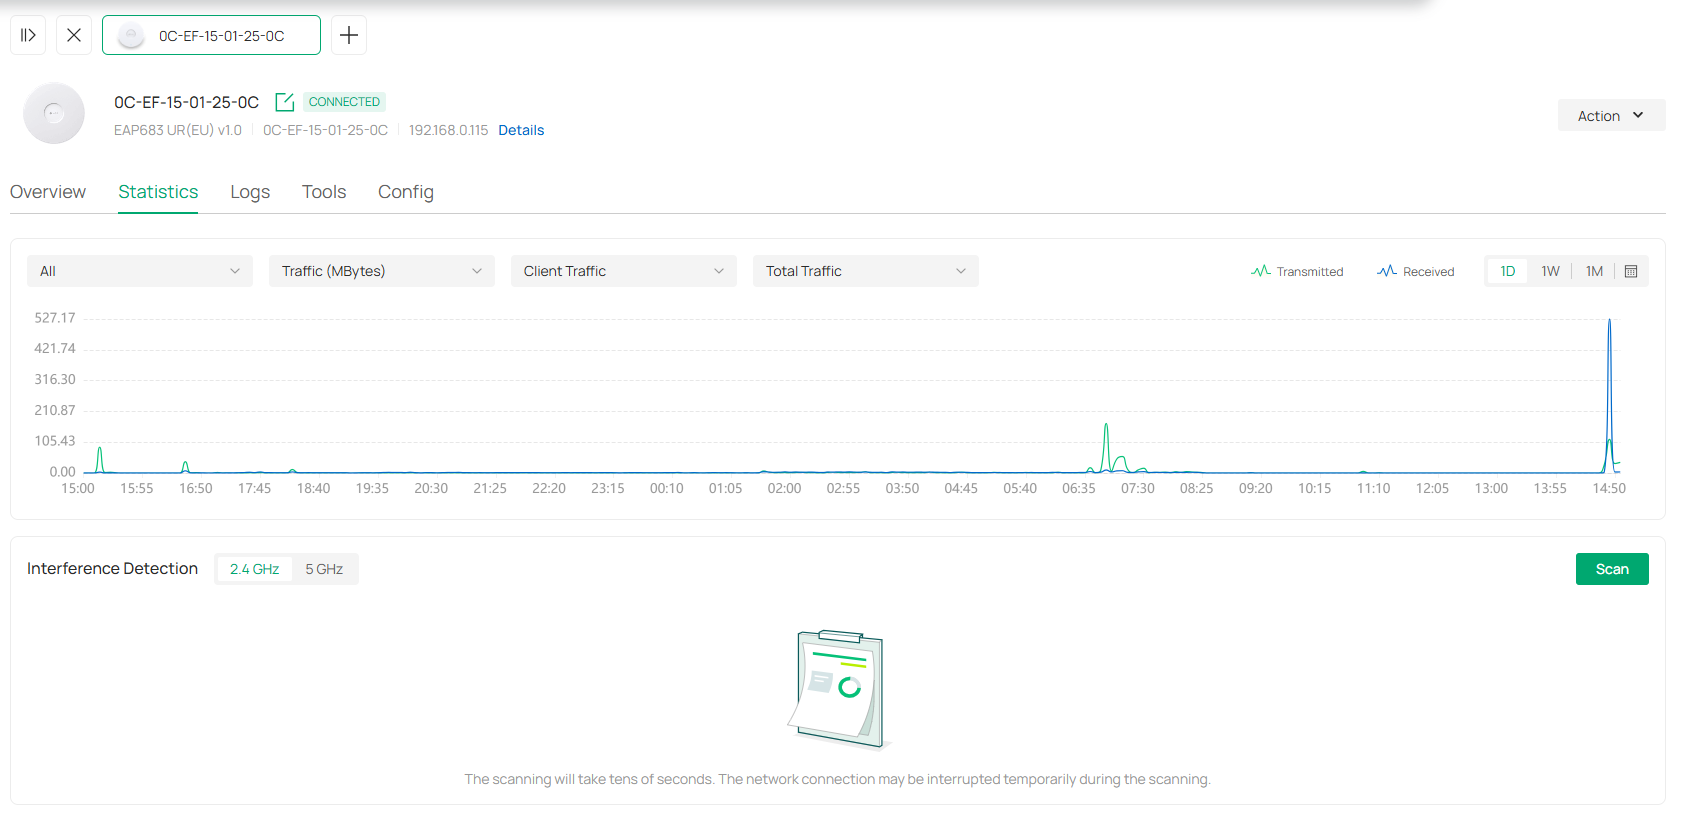Toggle the Received legend series

1415,271
